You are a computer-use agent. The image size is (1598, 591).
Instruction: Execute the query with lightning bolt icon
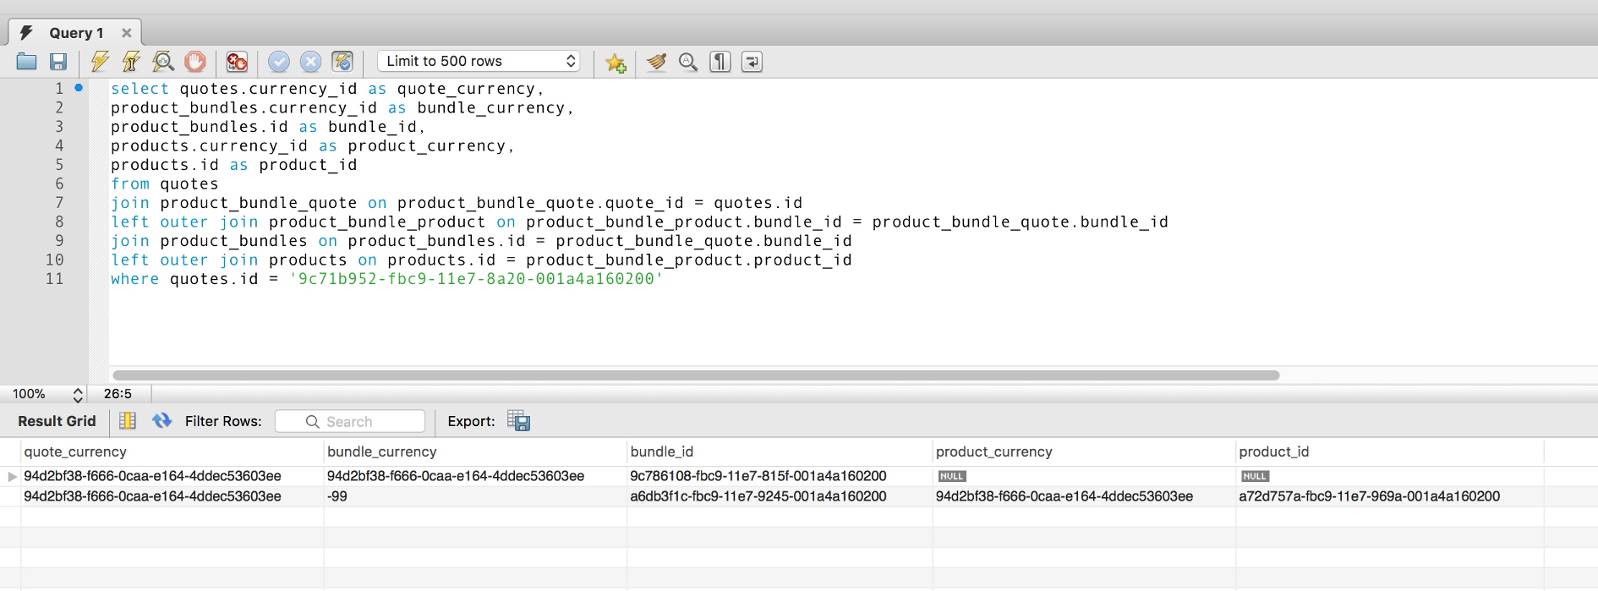coord(100,62)
